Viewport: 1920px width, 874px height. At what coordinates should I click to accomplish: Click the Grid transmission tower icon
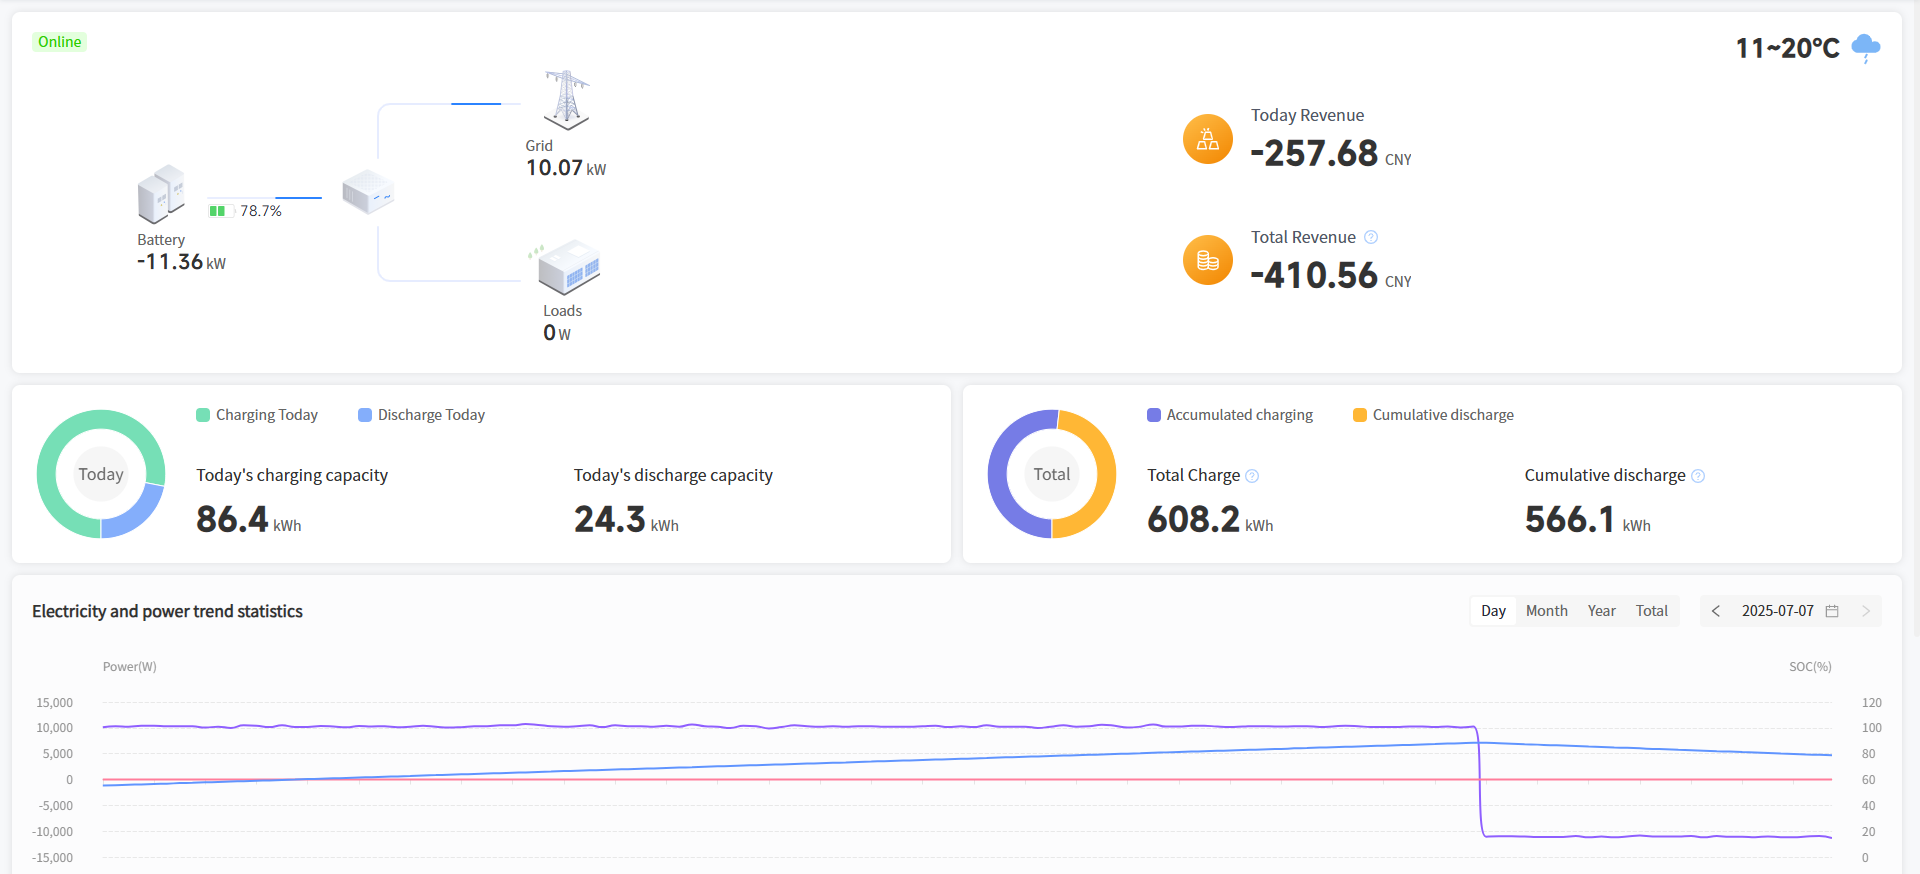tap(567, 100)
